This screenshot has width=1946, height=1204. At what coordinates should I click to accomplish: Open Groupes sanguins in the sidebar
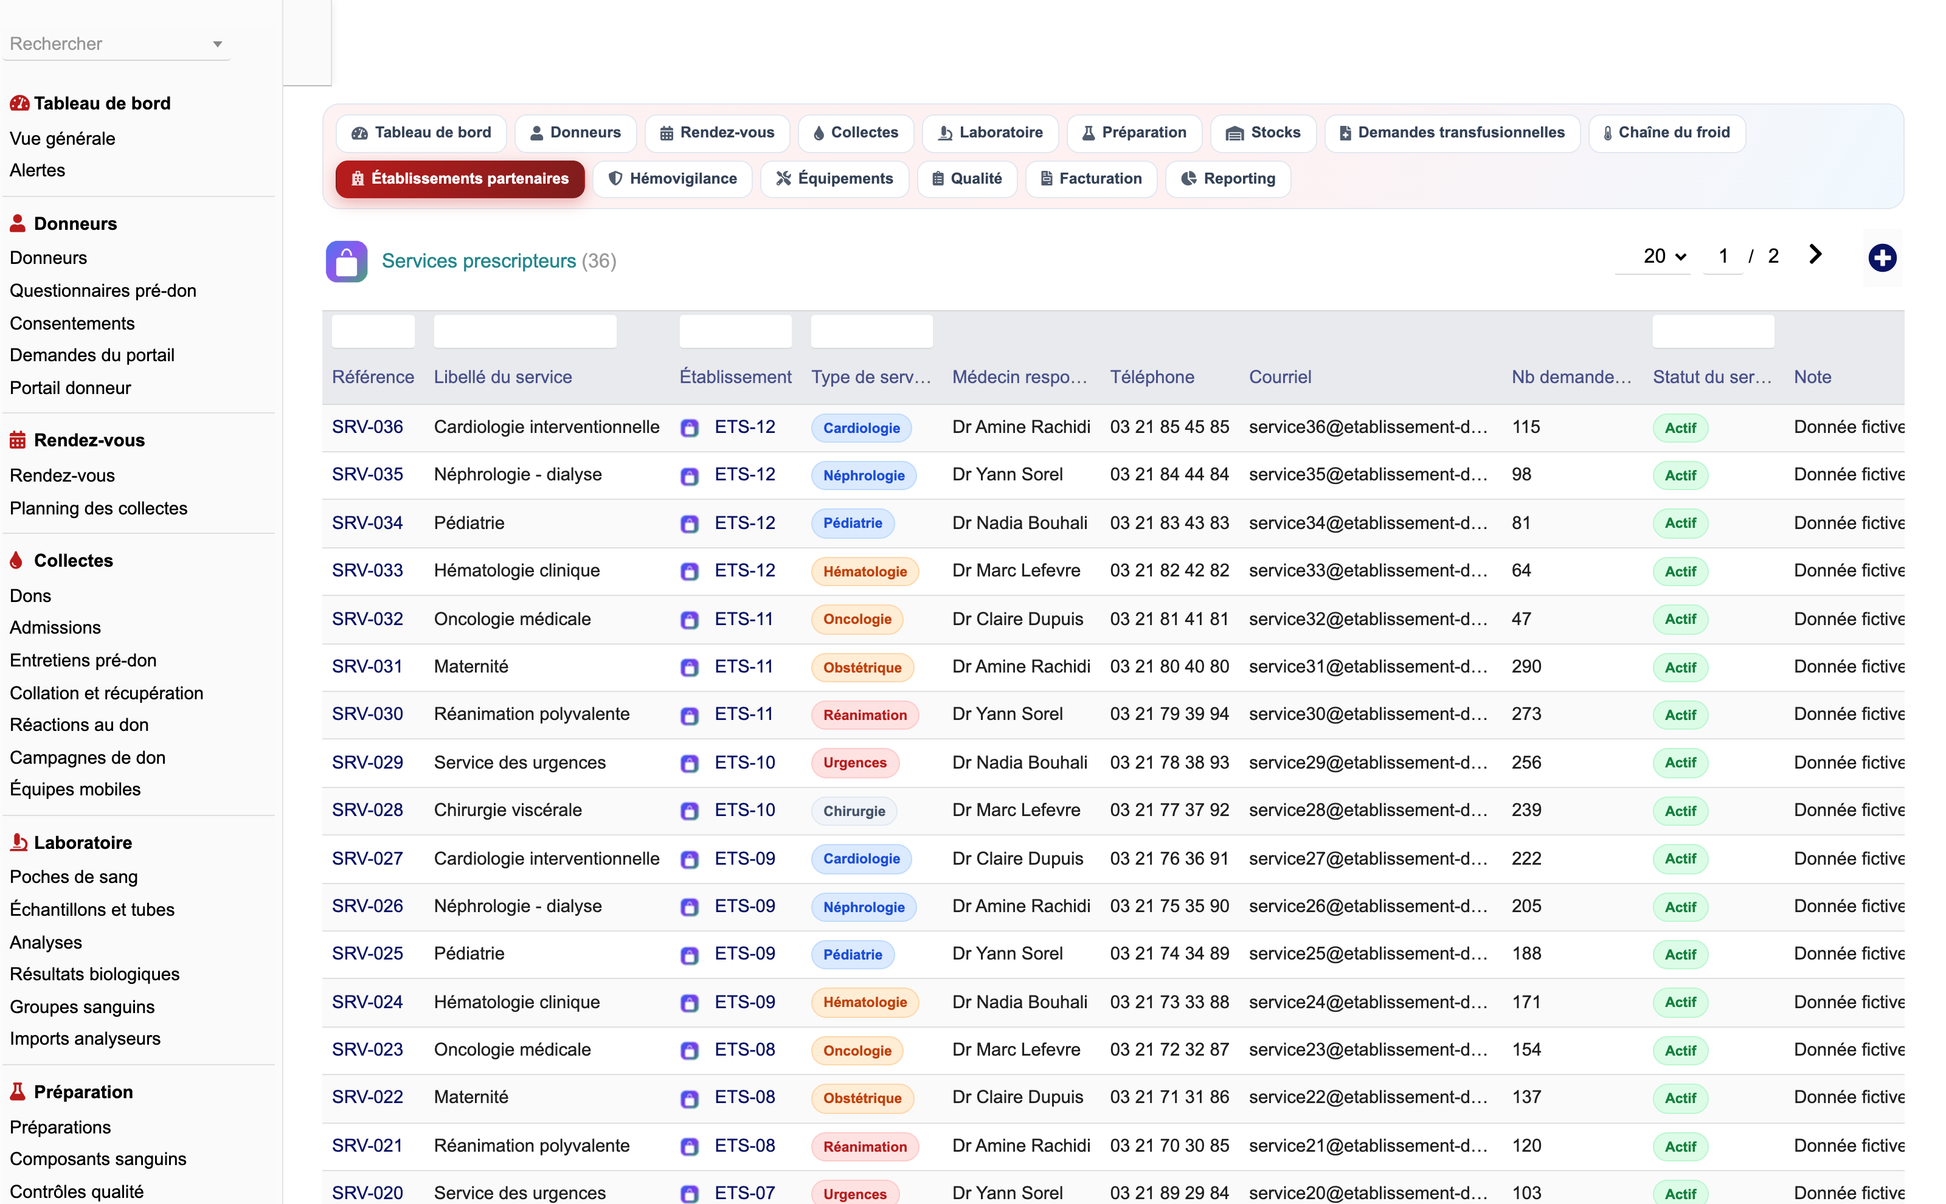[x=82, y=1007]
